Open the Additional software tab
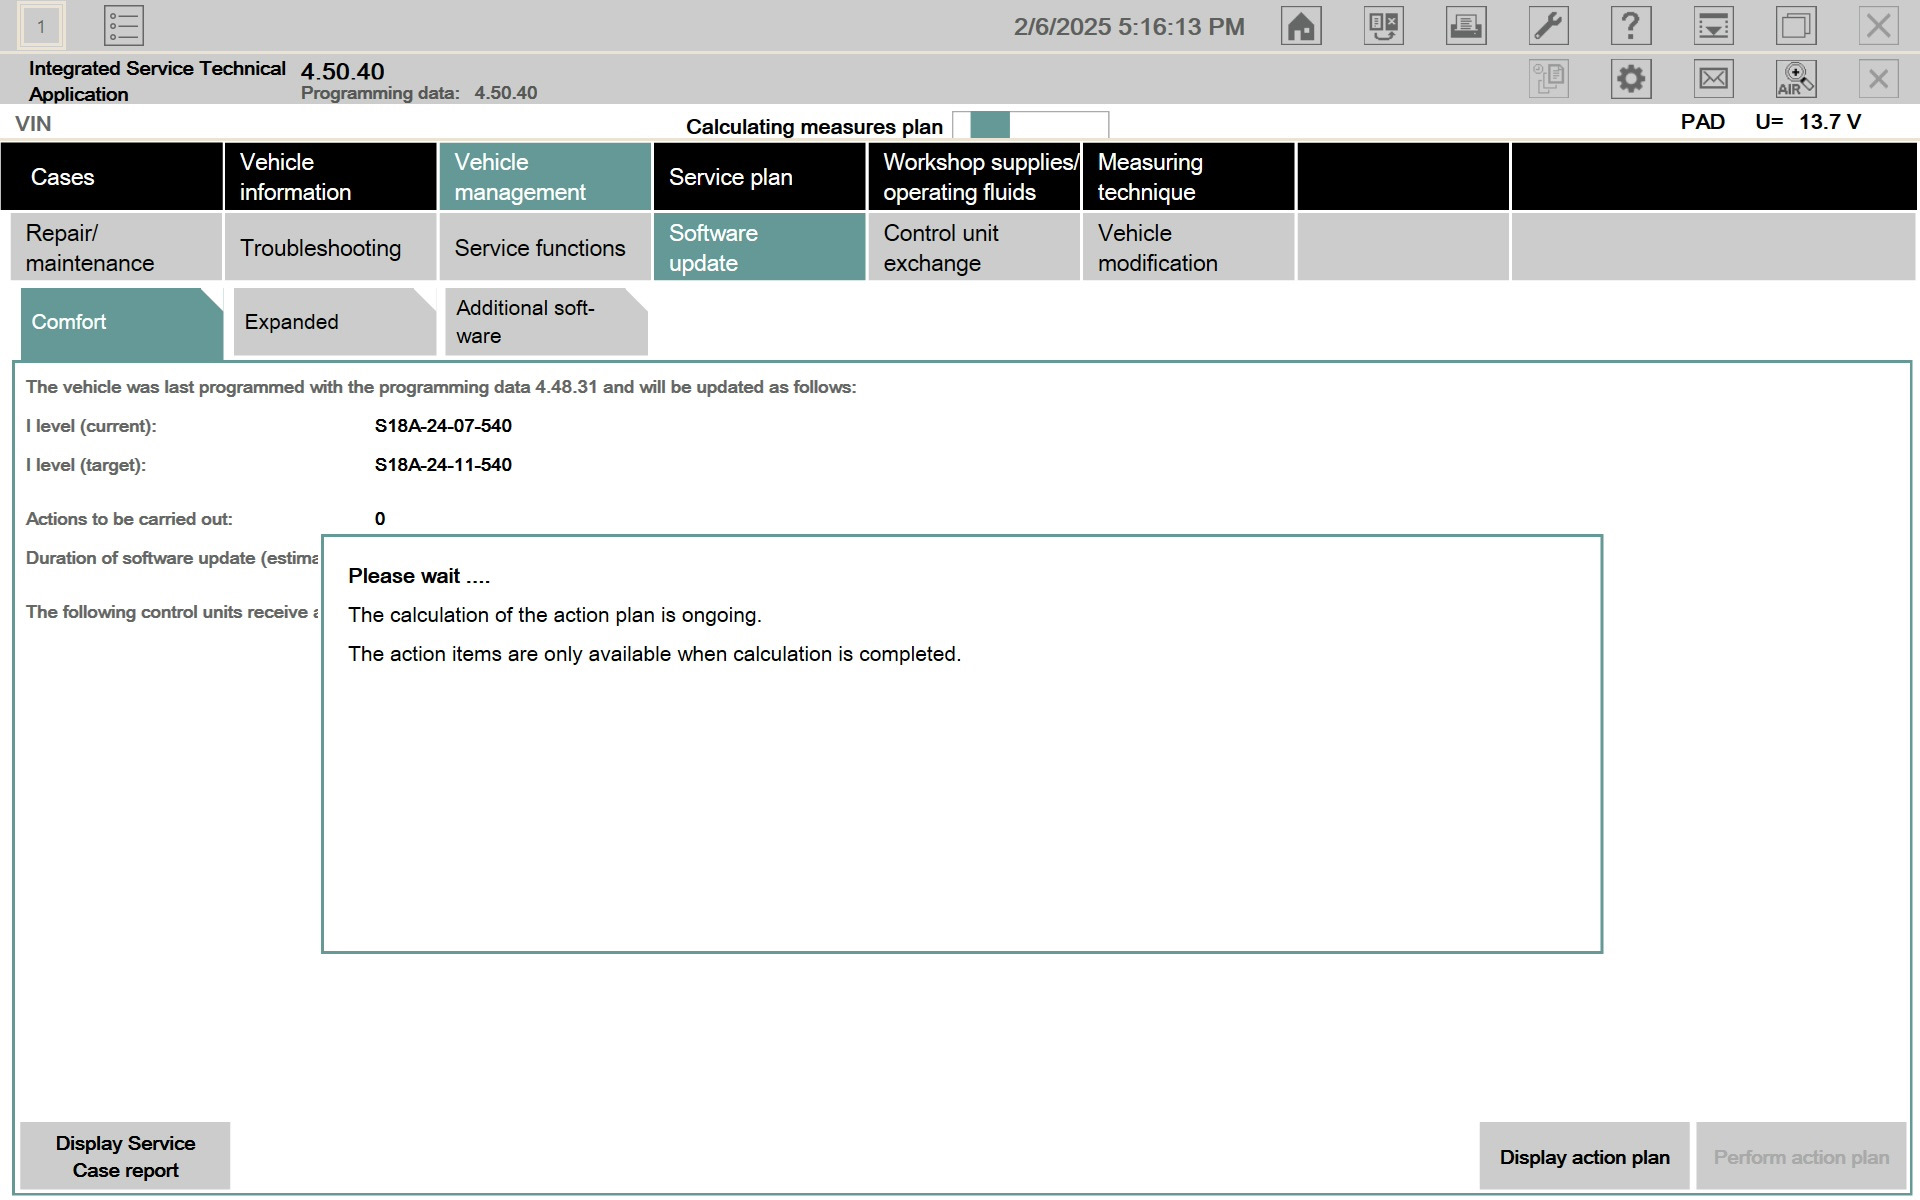1920x1200 pixels. pos(545,322)
